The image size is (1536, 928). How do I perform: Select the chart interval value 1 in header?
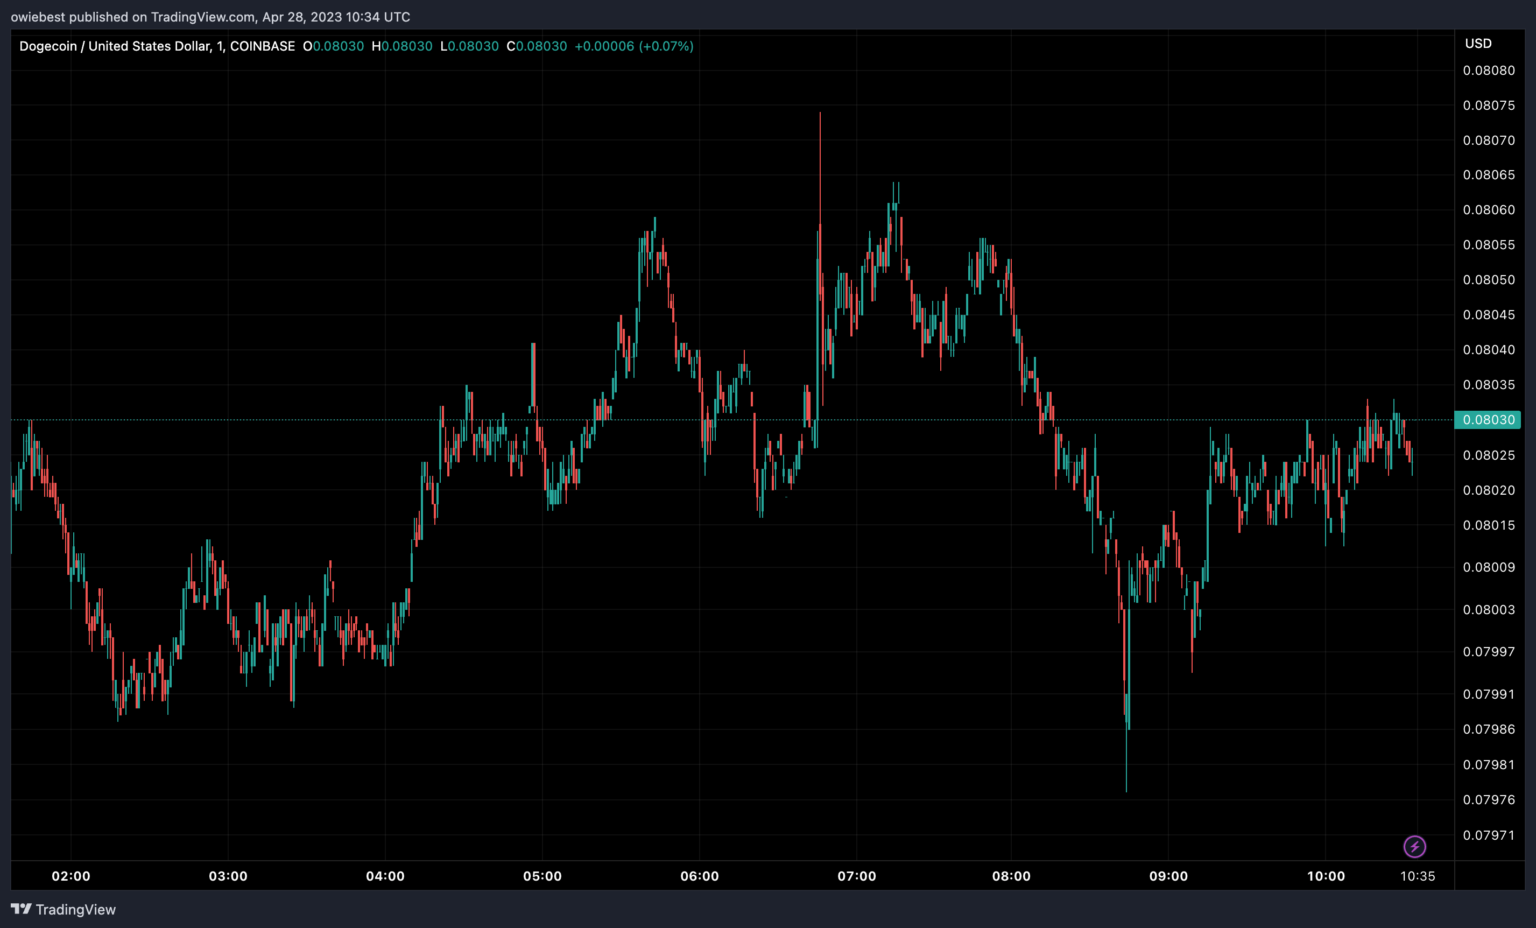click(x=220, y=46)
